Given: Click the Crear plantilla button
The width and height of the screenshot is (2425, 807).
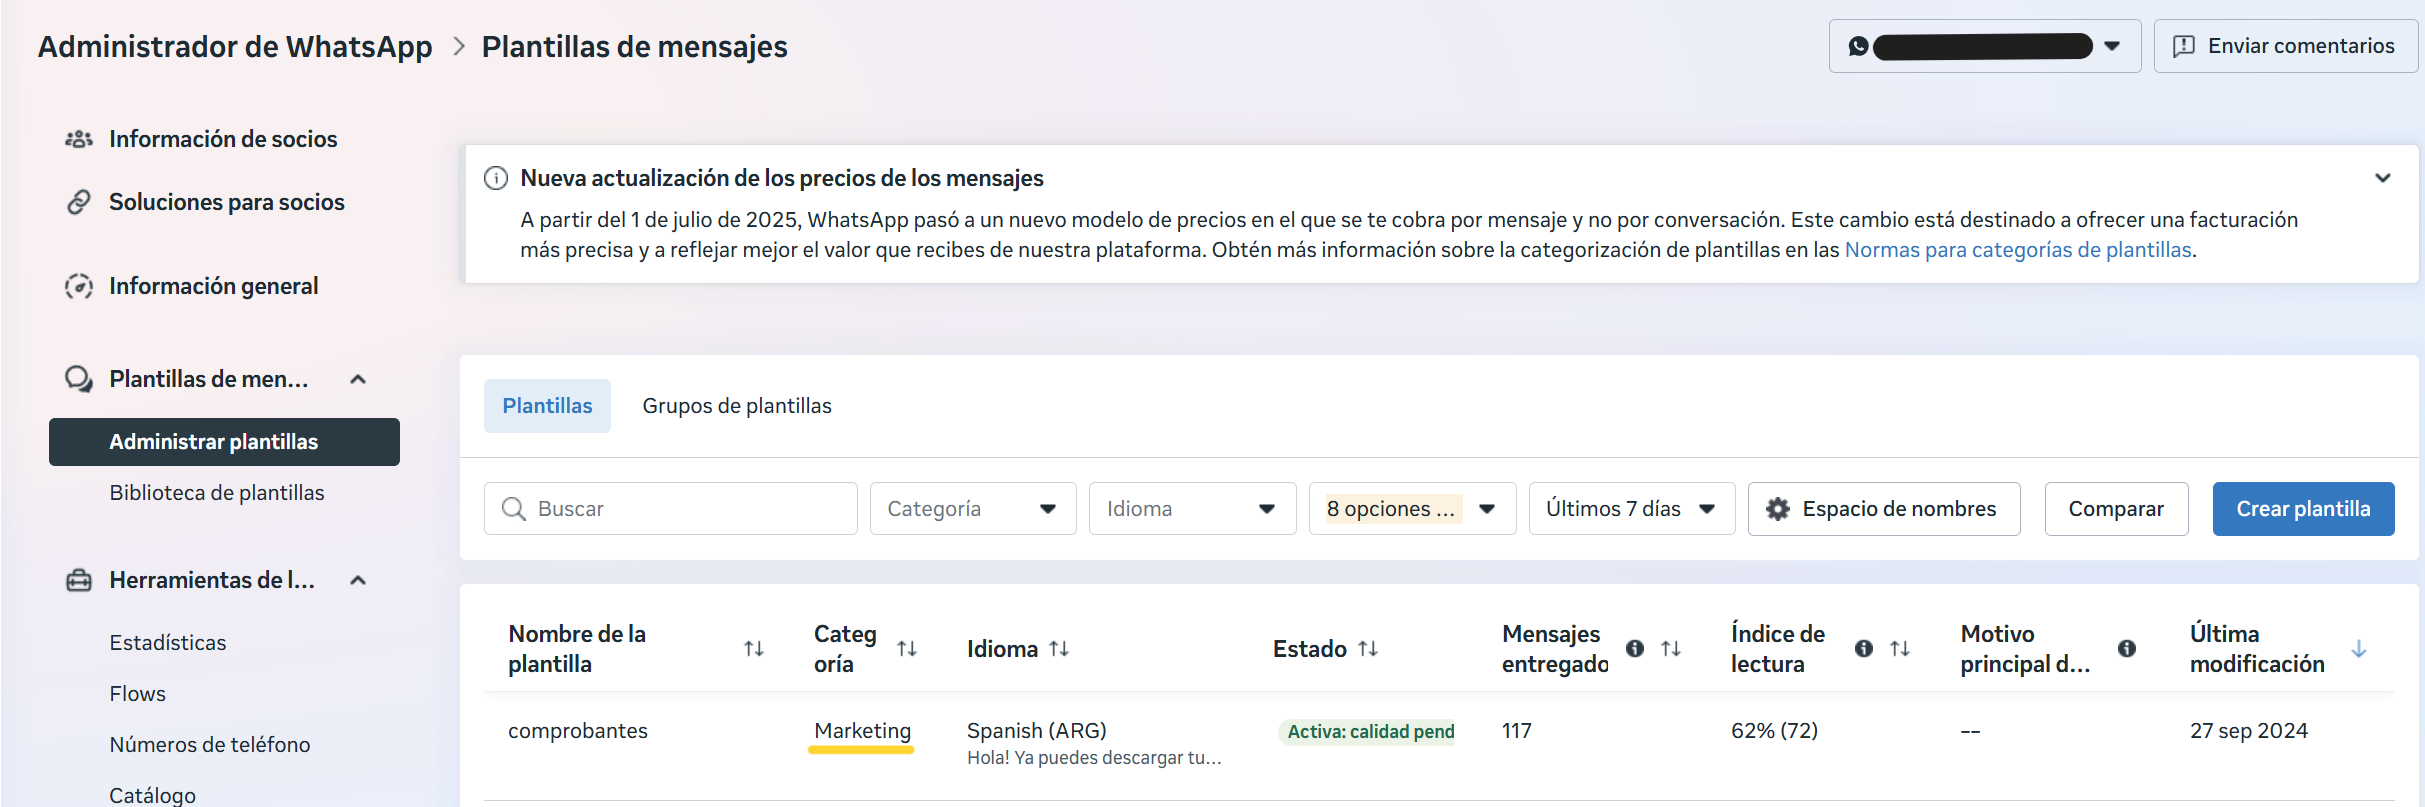Looking at the screenshot, I should point(2304,509).
